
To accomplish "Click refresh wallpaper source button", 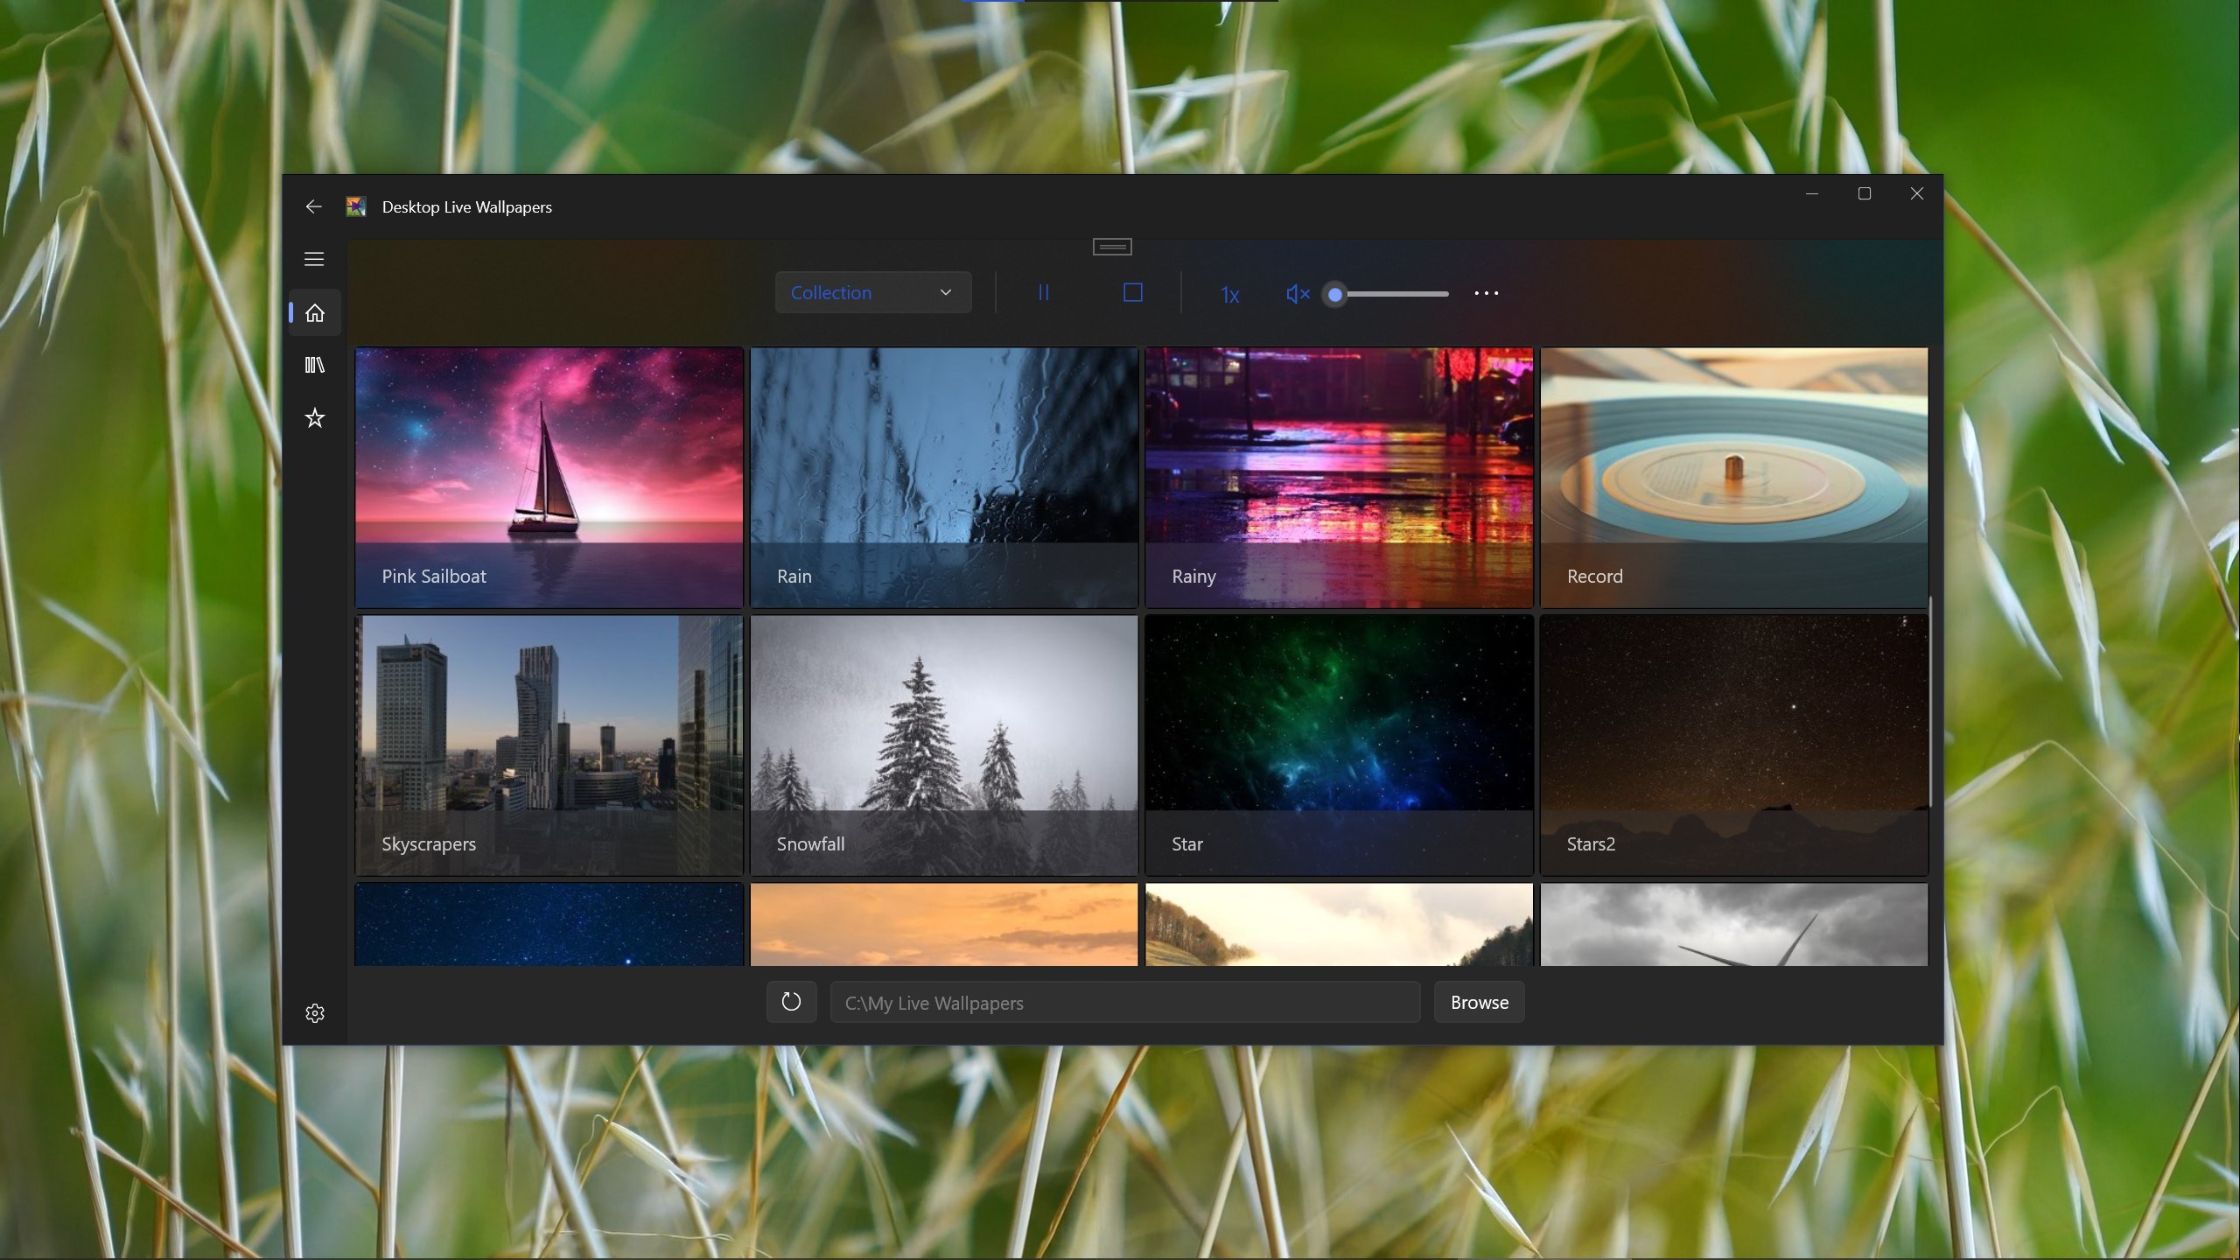I will click(791, 1002).
